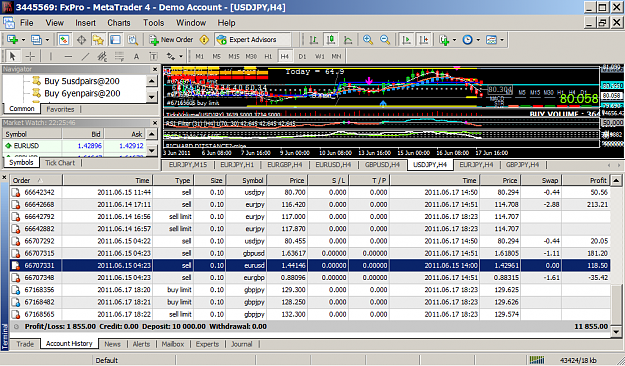Toggle the chart shift button
This screenshot has width=625, height=366.
424,39
